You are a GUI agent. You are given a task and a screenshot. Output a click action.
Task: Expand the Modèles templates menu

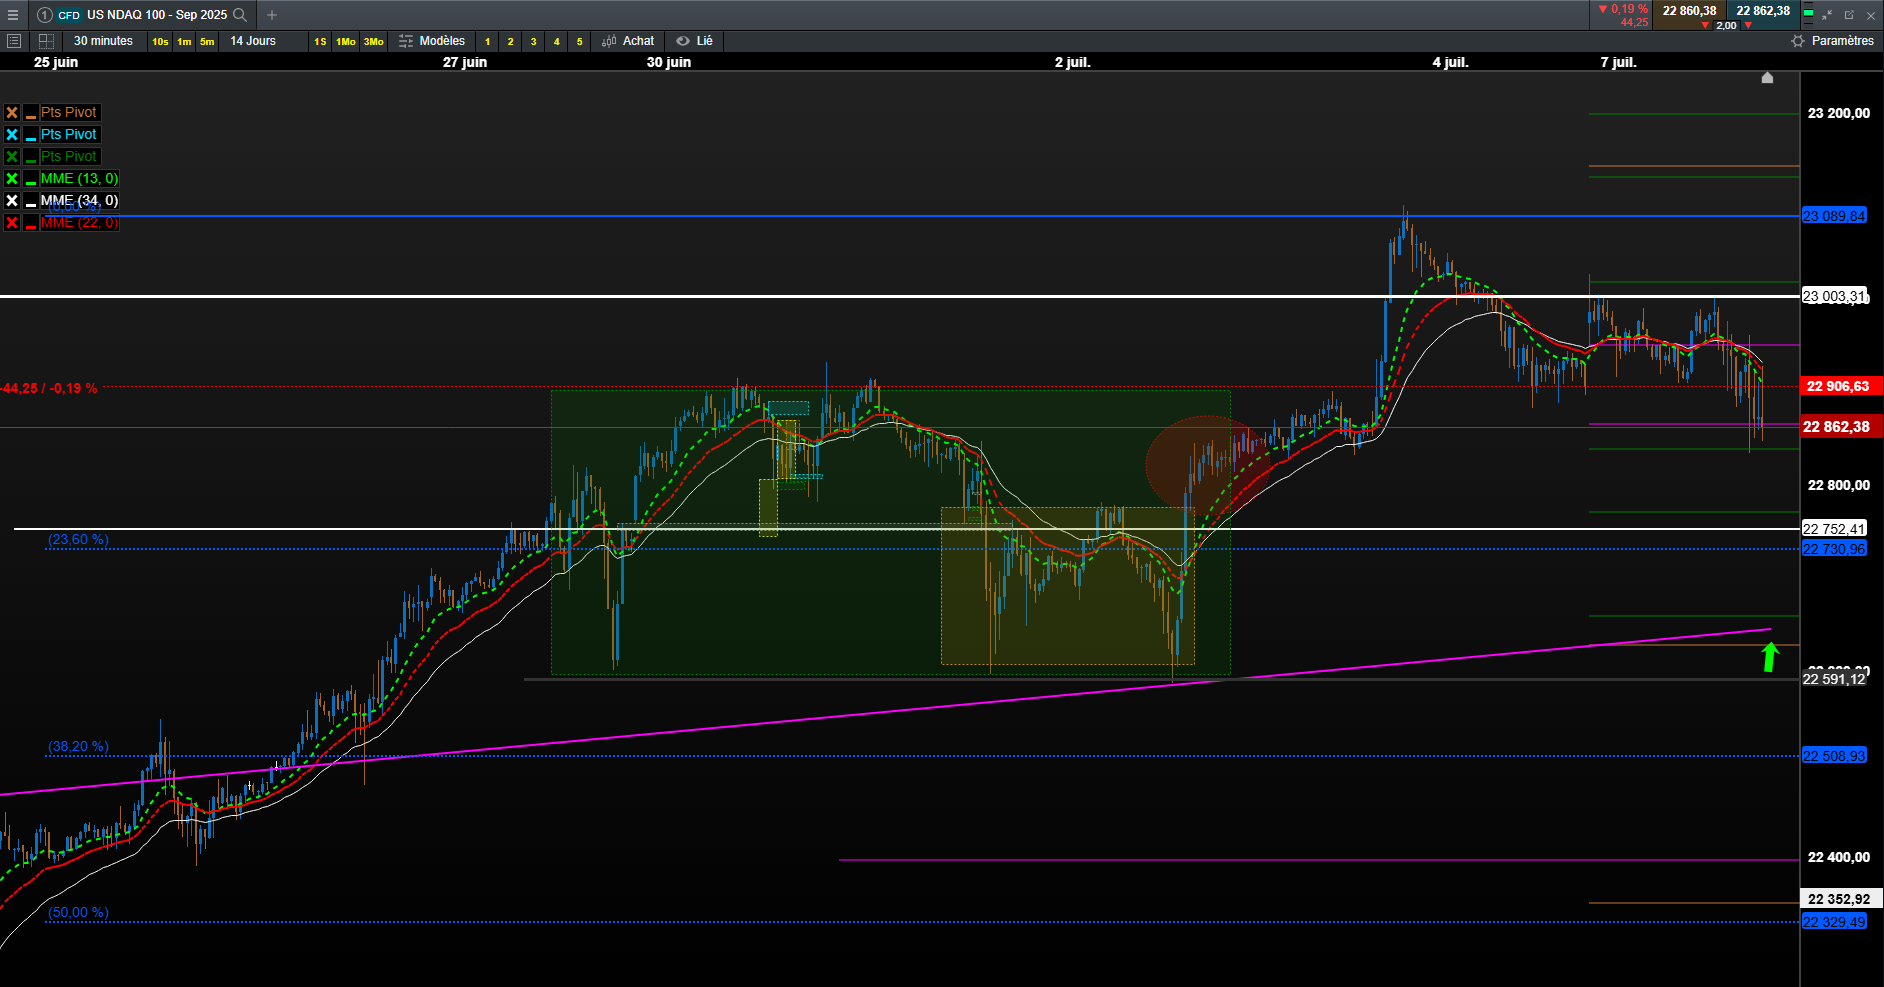pyautogui.click(x=432, y=41)
